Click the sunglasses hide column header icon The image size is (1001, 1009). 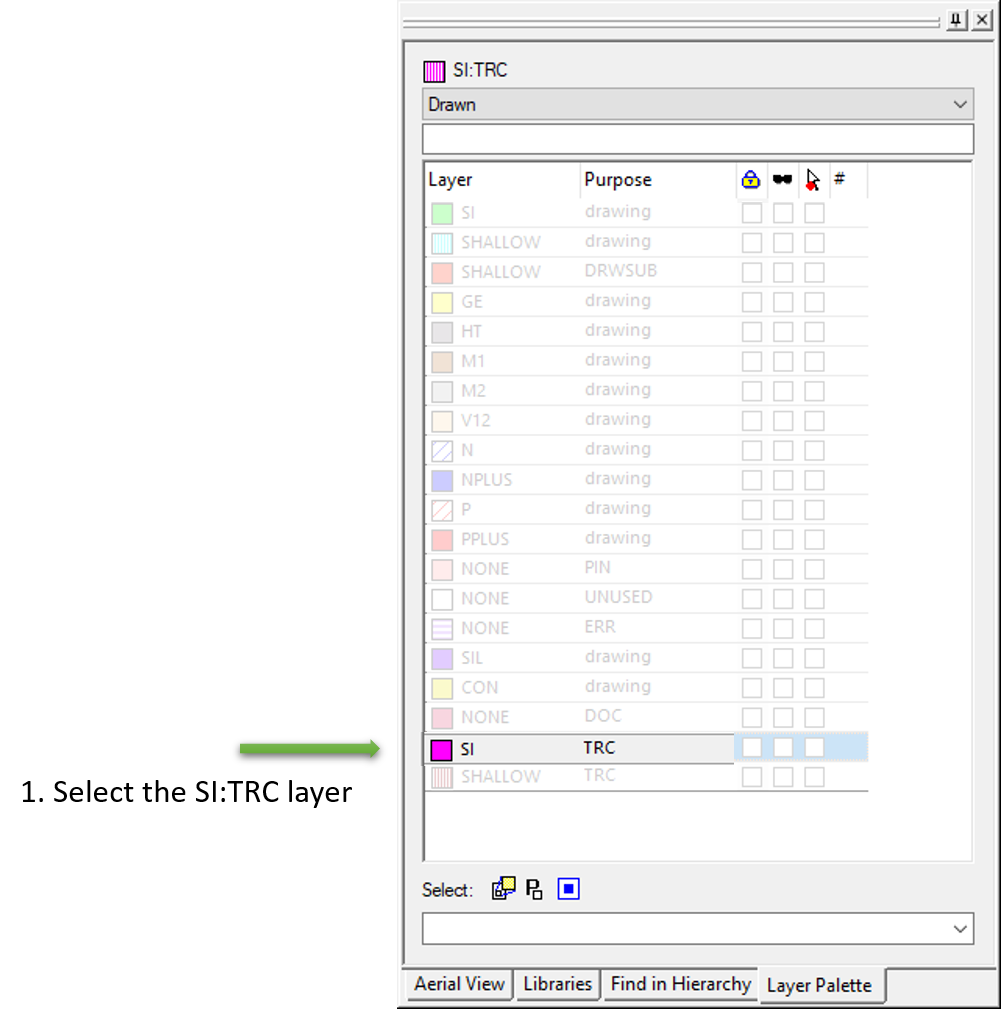pos(783,180)
